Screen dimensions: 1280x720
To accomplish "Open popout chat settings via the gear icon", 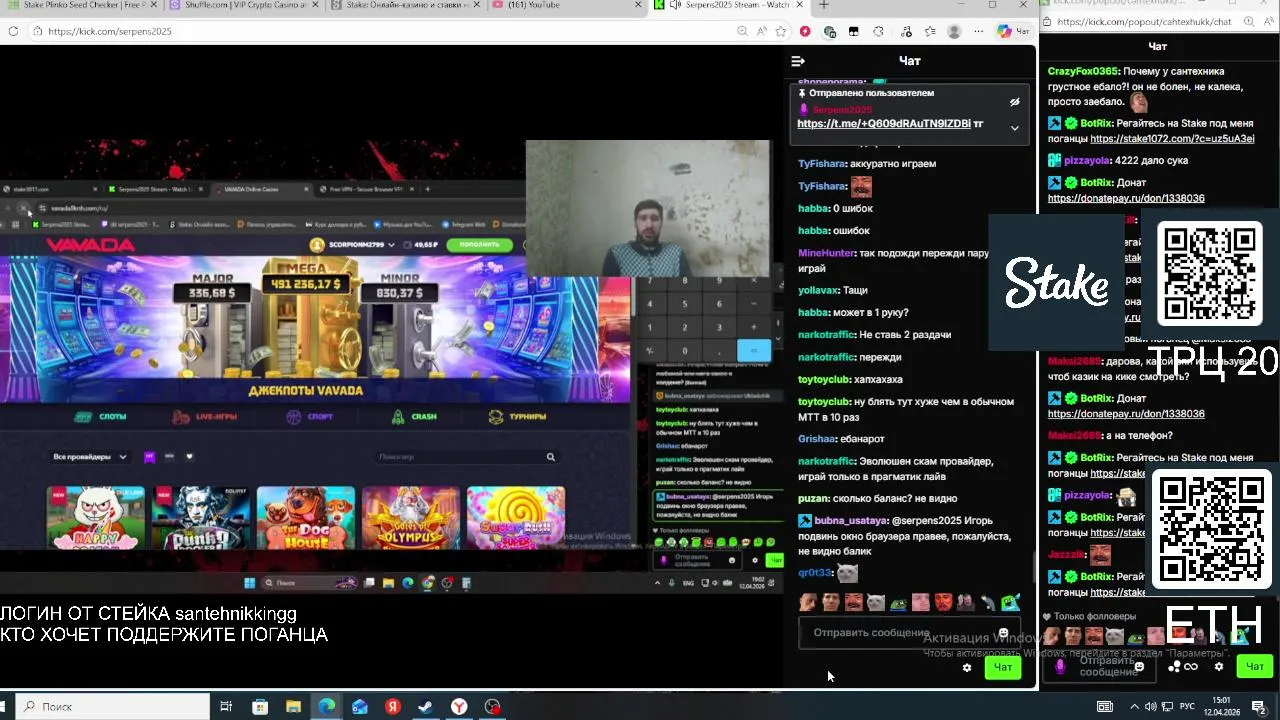I will tap(1218, 667).
